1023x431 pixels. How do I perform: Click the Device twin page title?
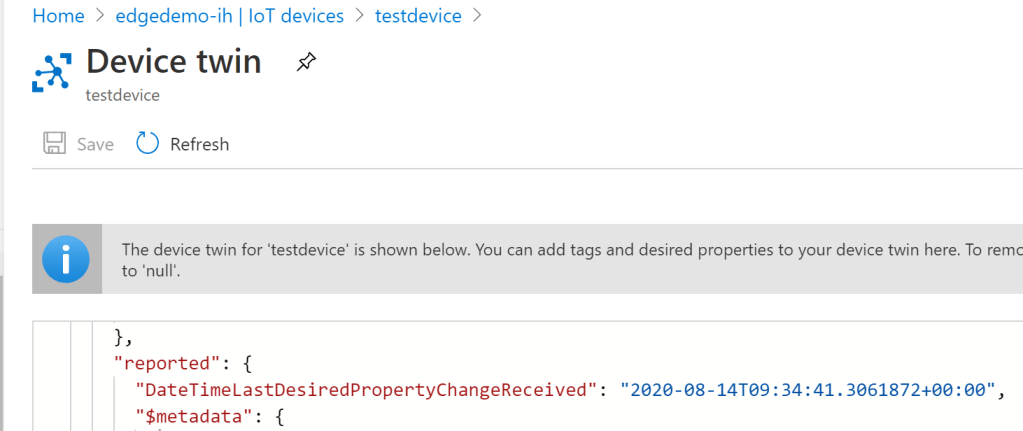coord(174,62)
